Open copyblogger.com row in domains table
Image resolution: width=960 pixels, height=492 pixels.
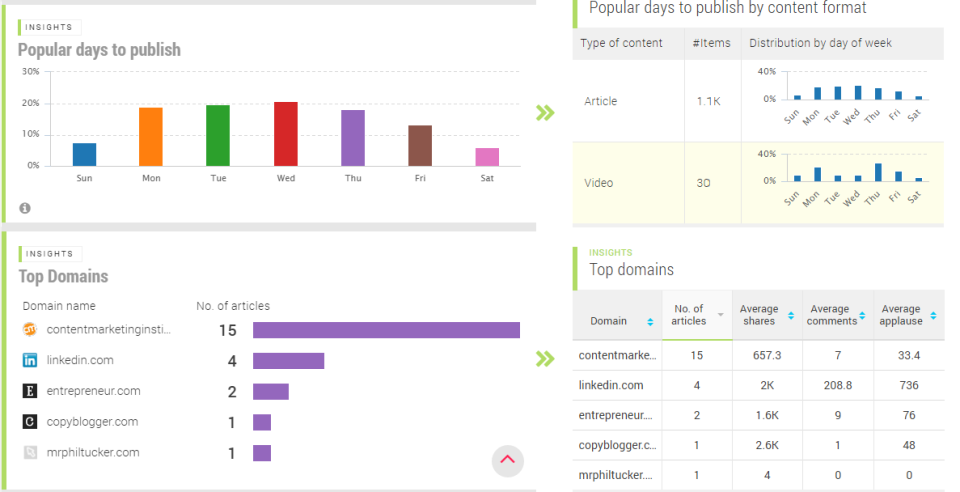pyautogui.click(x=759, y=445)
